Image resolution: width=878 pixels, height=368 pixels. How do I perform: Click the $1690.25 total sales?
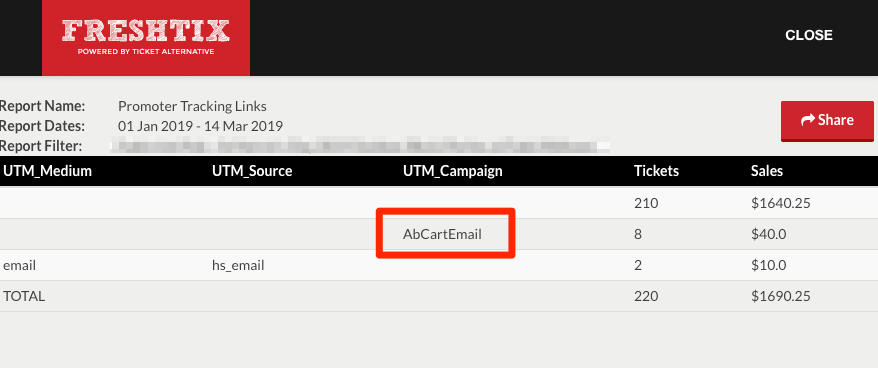[x=781, y=296]
